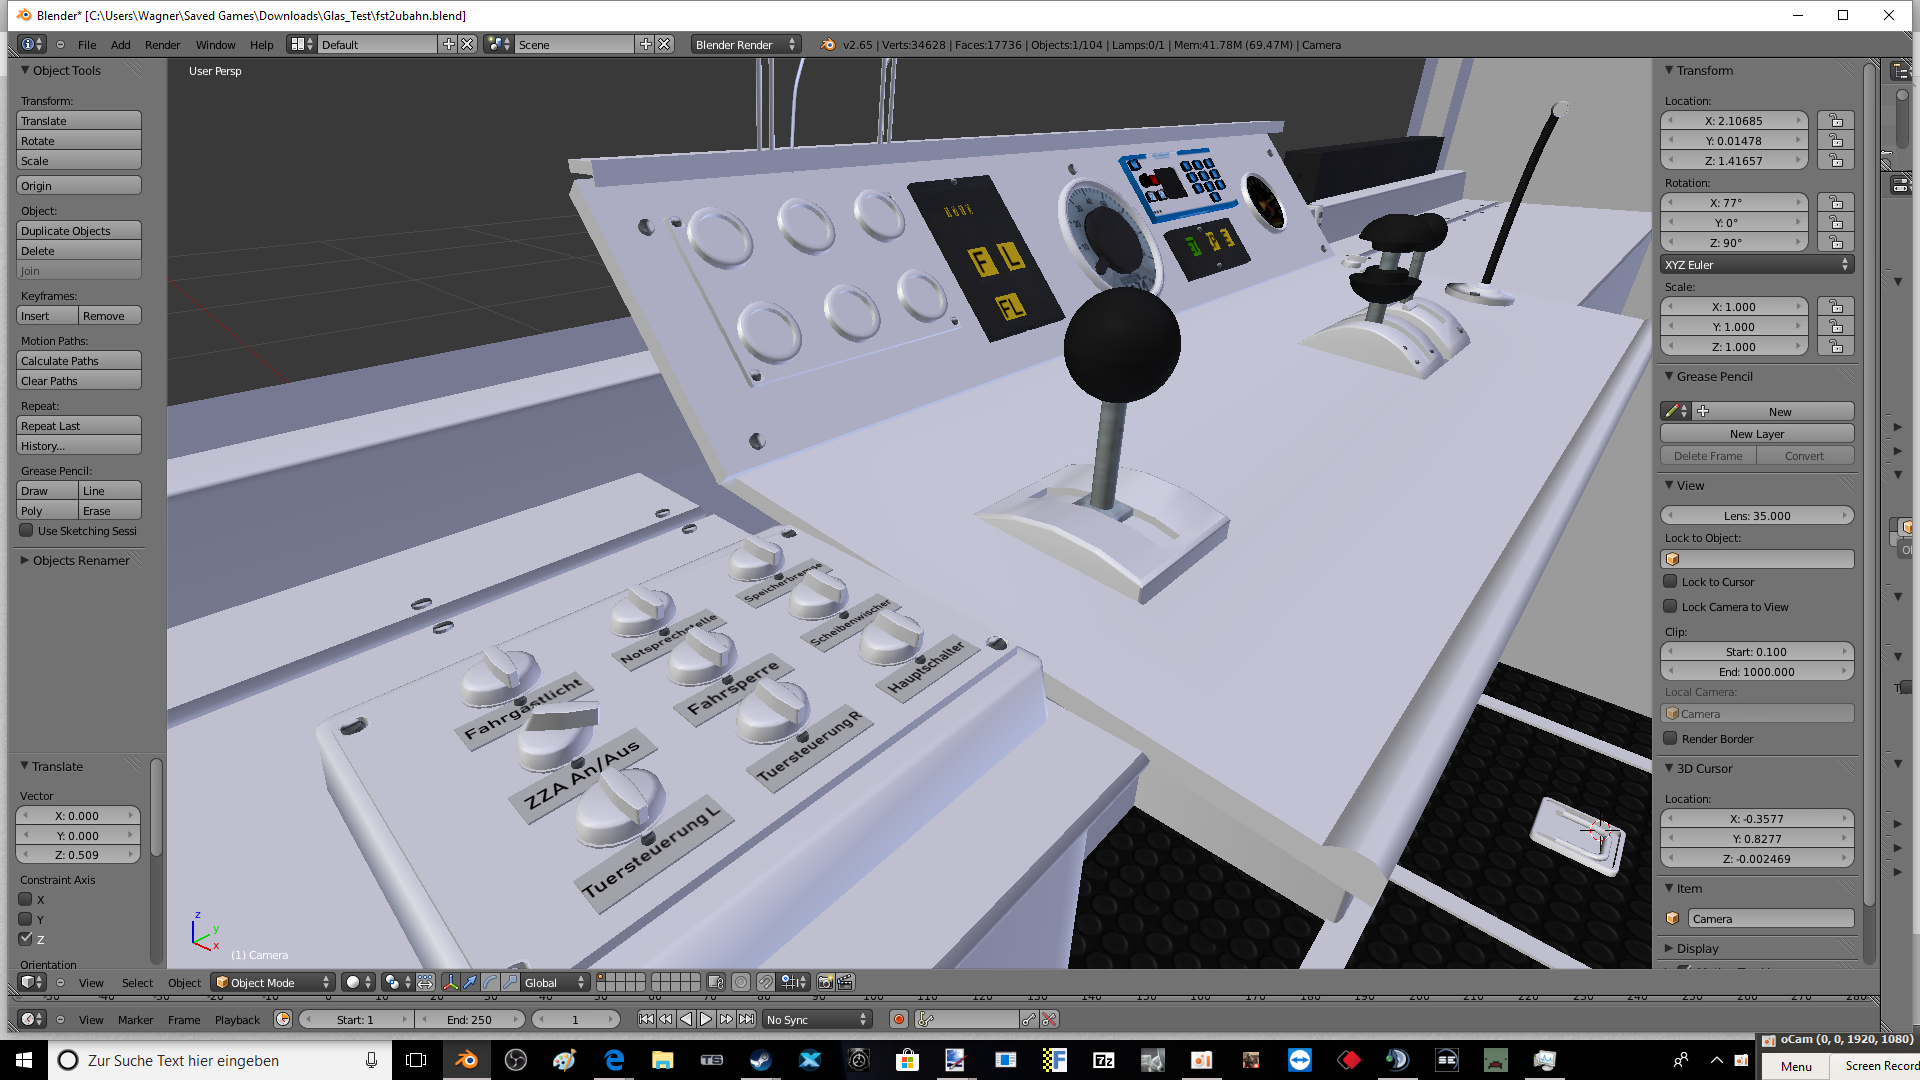Click the OpenGL render image camera icon

tap(825, 982)
